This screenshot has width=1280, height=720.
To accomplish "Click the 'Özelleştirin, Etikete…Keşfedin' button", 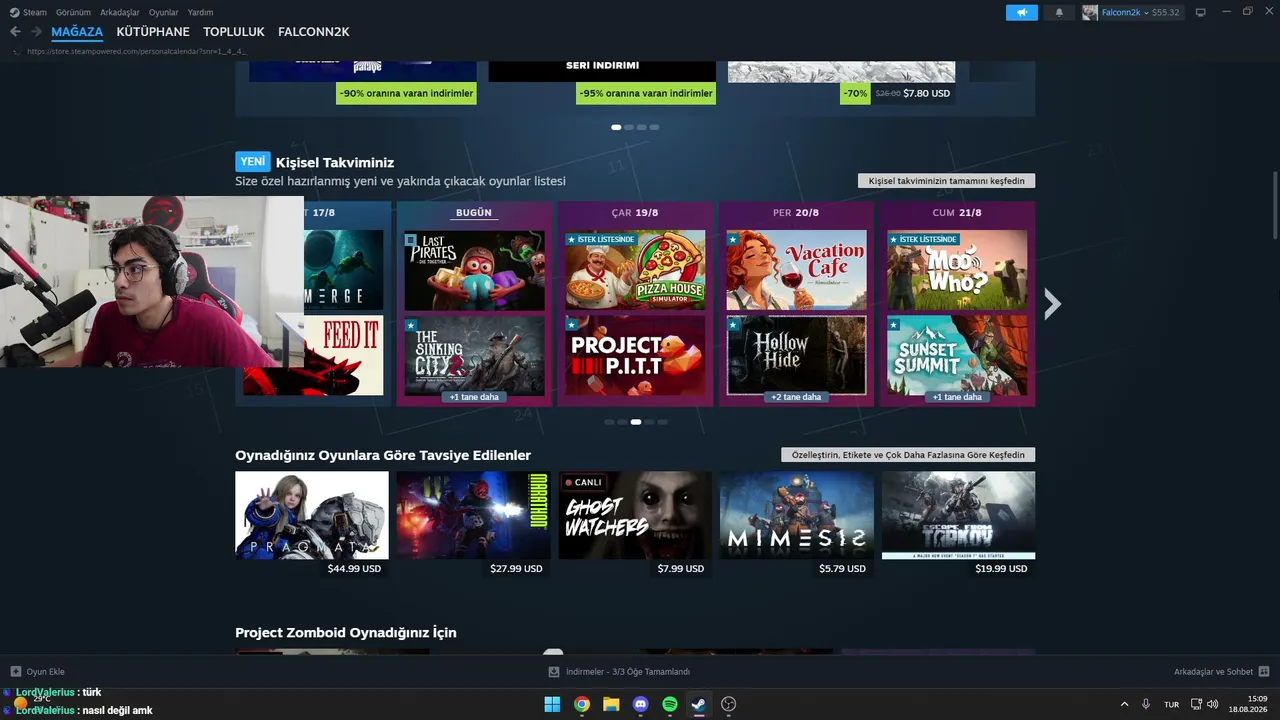I will (908, 455).
